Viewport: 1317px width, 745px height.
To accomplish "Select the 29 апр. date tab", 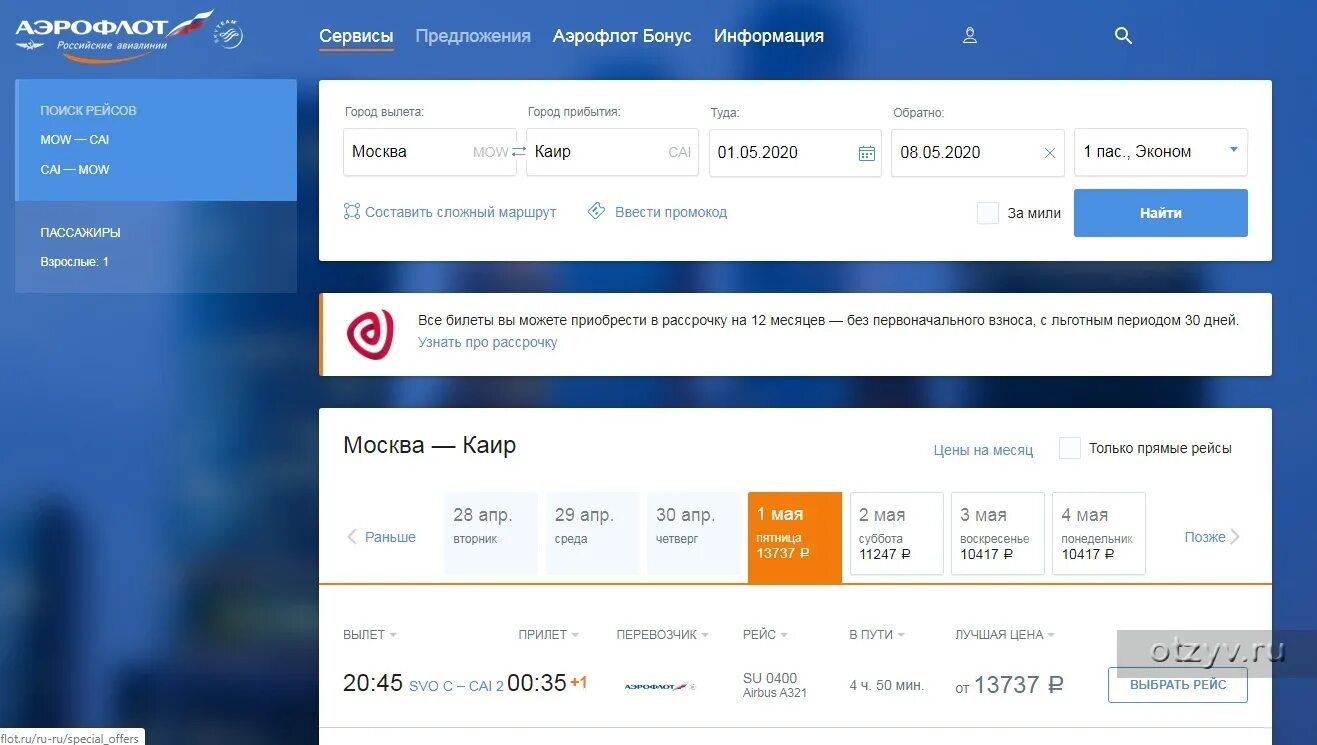I will 592,533.
